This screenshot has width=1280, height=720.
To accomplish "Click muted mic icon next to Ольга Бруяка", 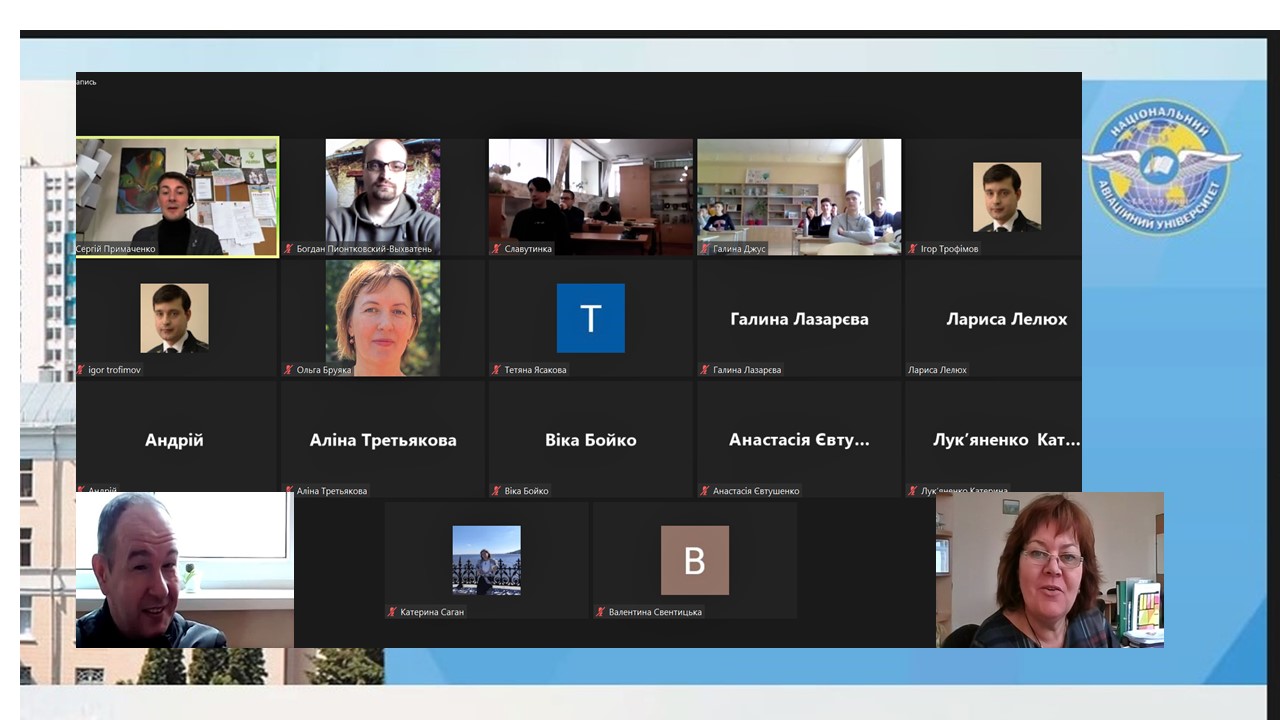I will tap(288, 370).
